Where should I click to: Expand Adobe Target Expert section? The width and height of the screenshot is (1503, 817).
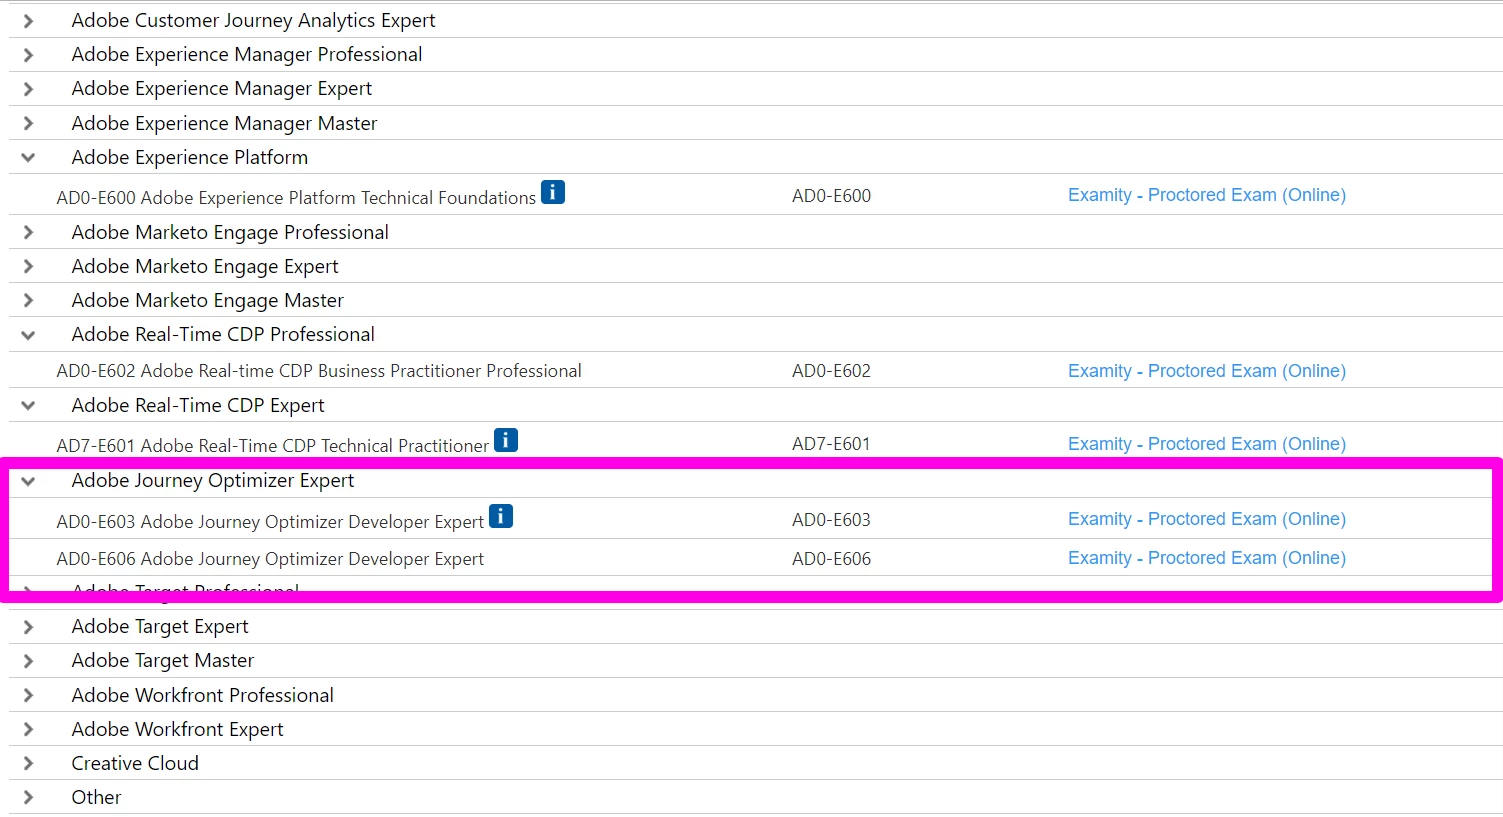pos(28,627)
